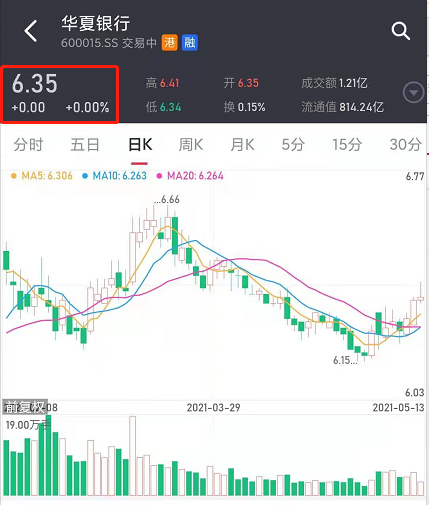This screenshot has height=505, width=429.
Task: Tap the MA10: 6.263 indicator
Action: 115,176
